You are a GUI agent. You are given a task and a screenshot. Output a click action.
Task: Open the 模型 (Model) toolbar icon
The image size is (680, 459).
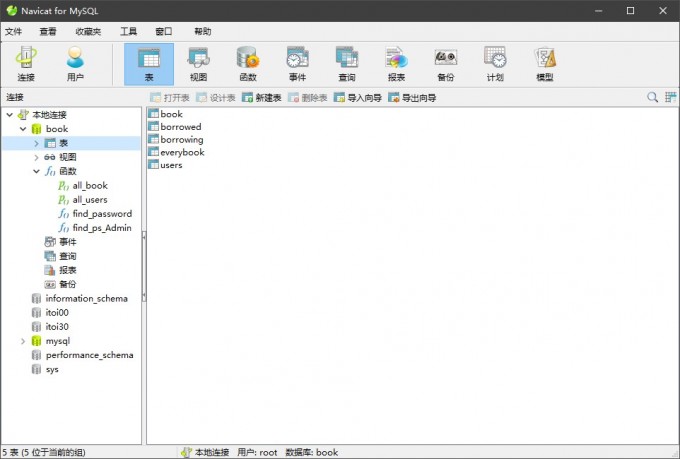coord(545,64)
